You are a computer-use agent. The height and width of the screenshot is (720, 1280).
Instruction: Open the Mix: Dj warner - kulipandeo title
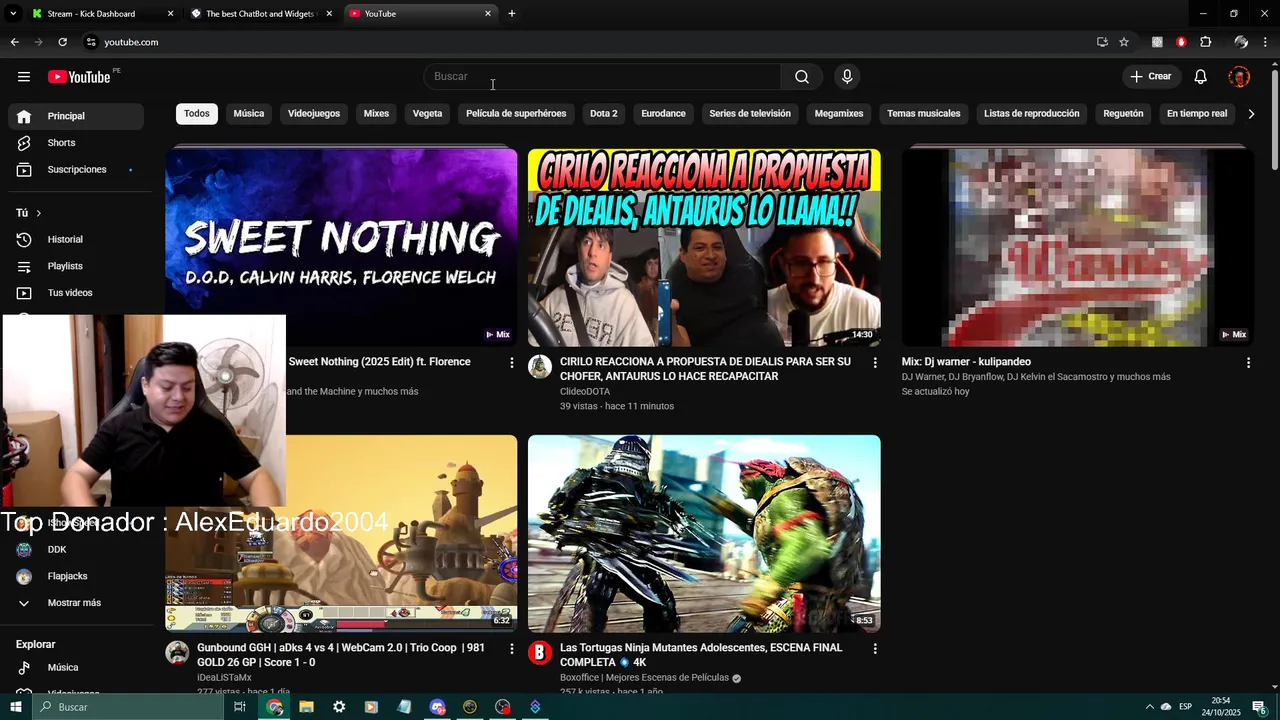coord(966,362)
